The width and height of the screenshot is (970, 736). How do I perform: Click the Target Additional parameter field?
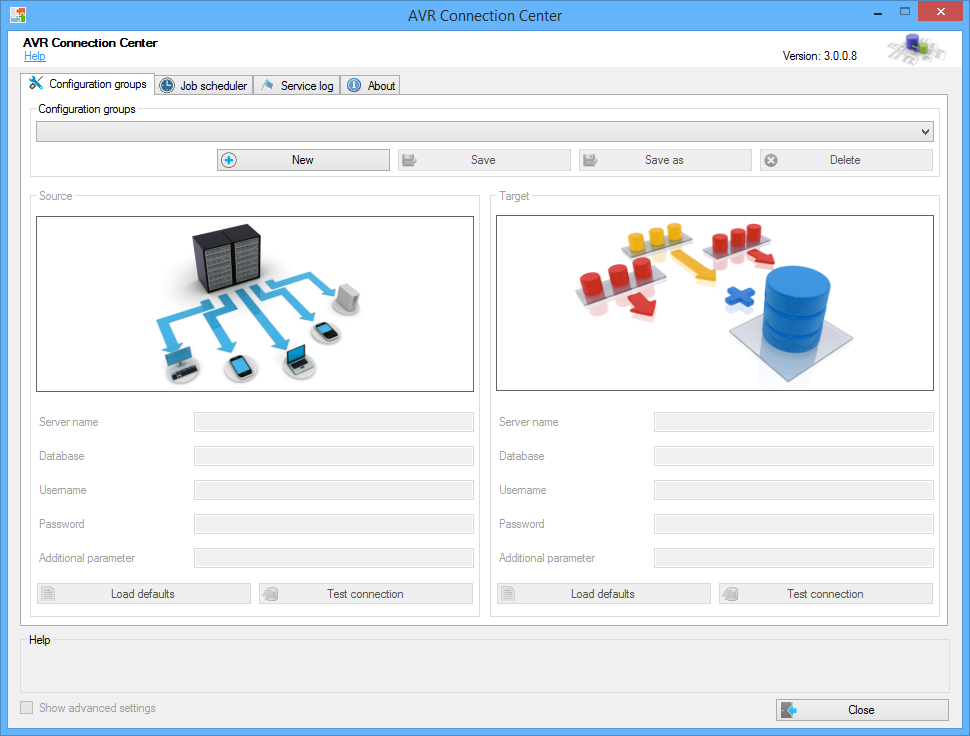tap(794, 558)
